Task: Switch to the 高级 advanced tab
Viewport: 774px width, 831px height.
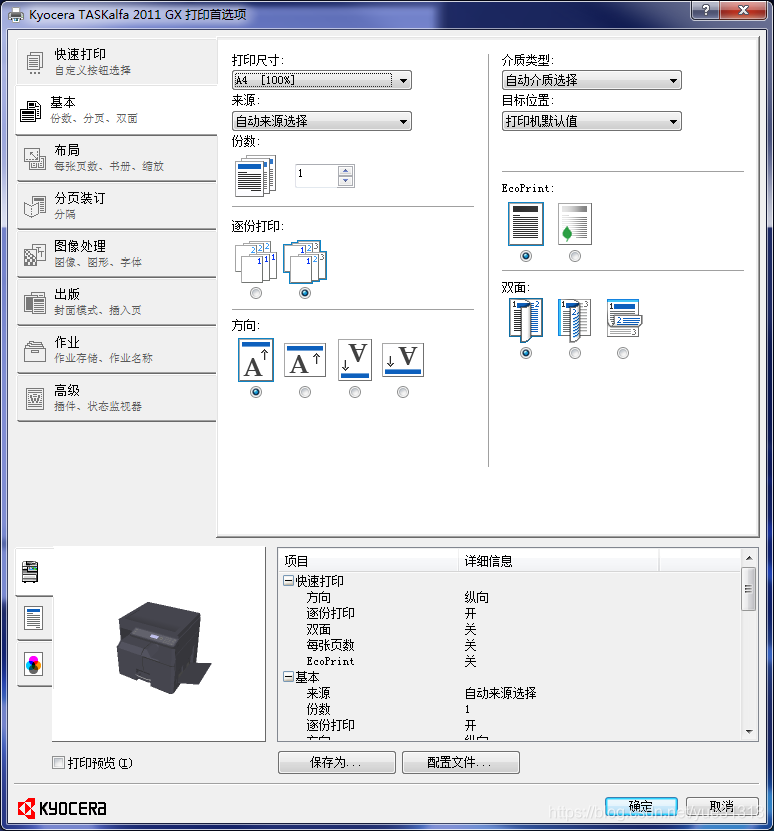Action: coord(117,398)
